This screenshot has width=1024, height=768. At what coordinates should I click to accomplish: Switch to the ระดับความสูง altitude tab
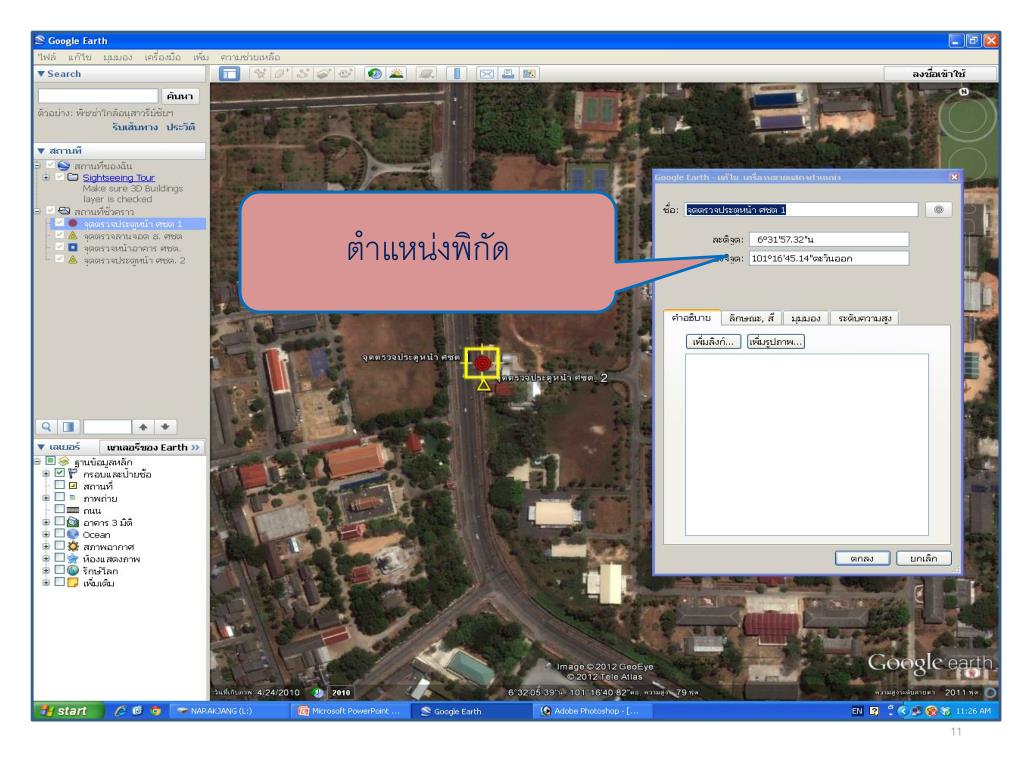865,318
